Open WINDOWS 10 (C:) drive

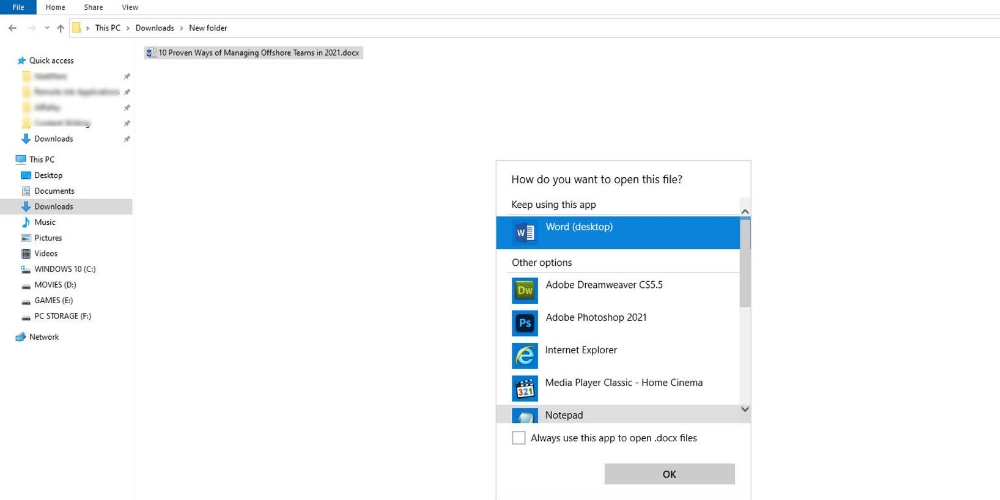point(65,269)
